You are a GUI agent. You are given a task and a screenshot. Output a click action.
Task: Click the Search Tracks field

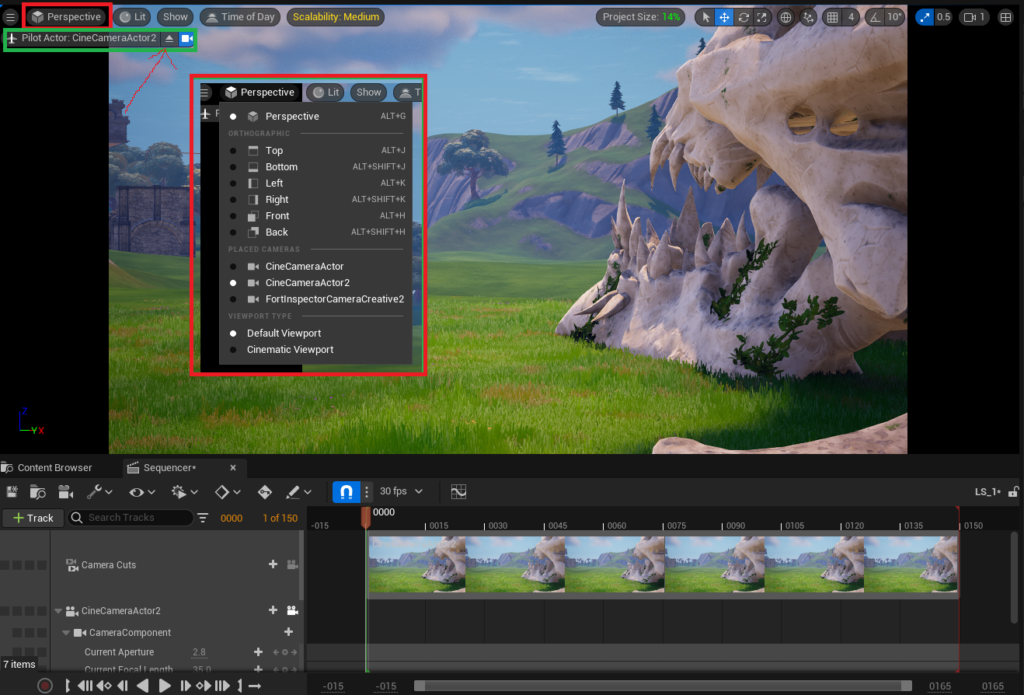click(x=131, y=518)
